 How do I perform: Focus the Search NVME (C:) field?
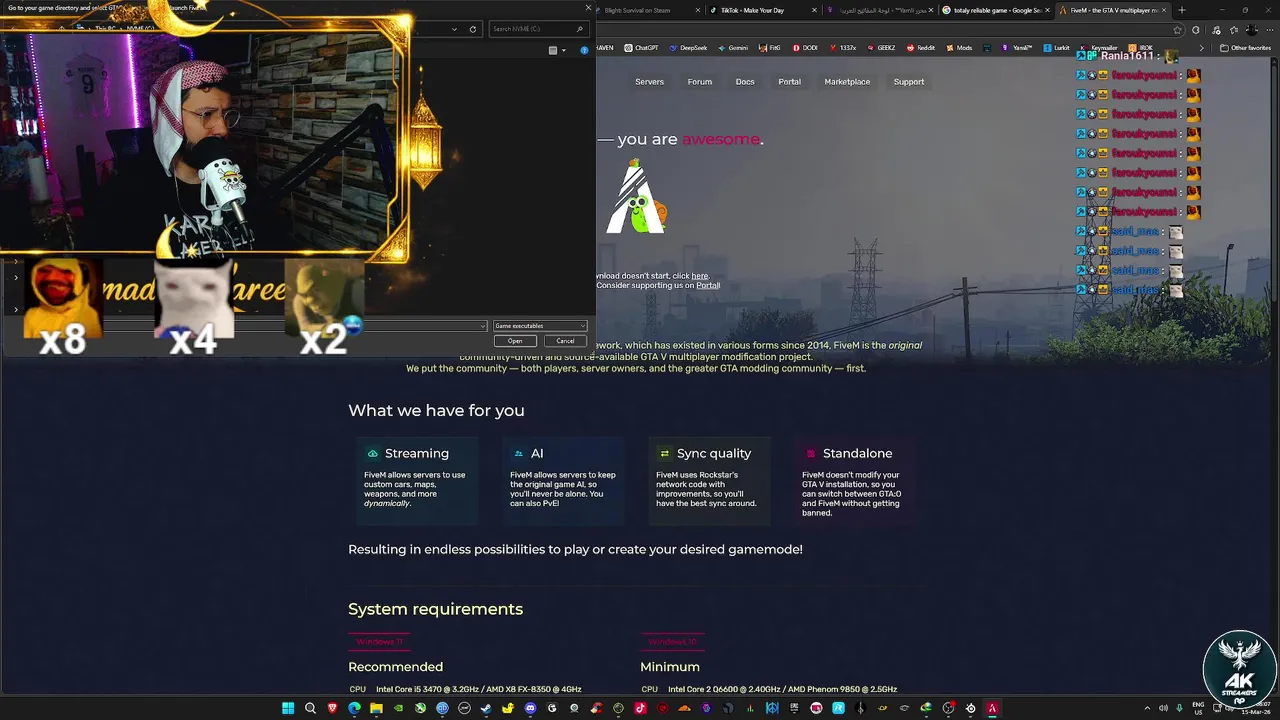[537, 29]
